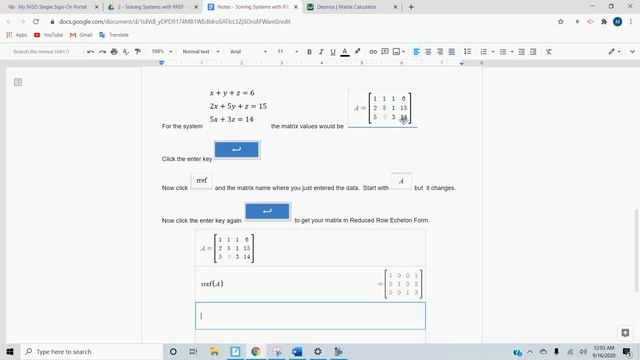Screen dimensions: 640x360
Task: Toggle underline formatting
Action: click(333, 51)
